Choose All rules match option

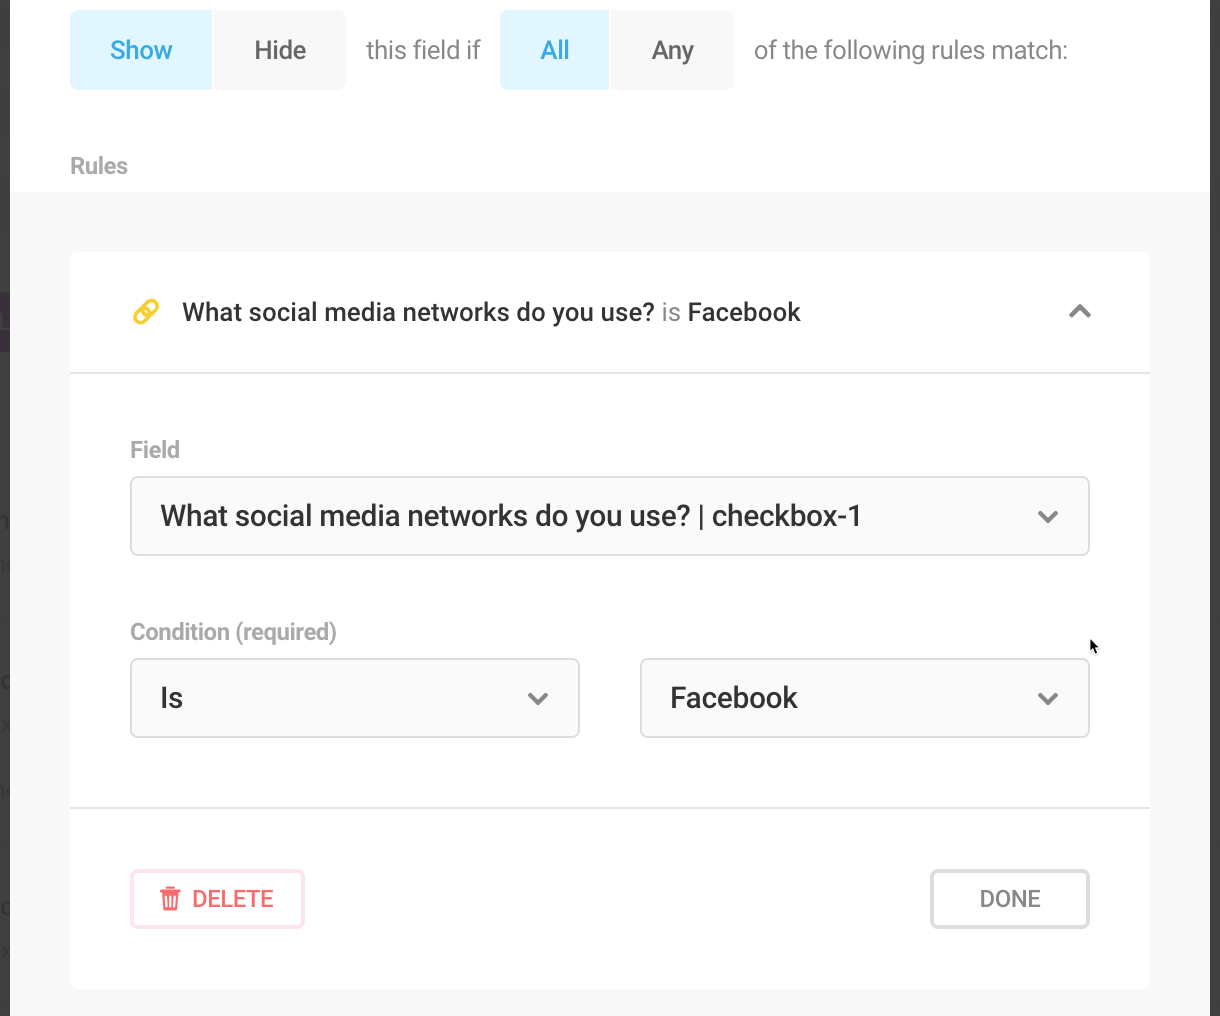click(554, 50)
